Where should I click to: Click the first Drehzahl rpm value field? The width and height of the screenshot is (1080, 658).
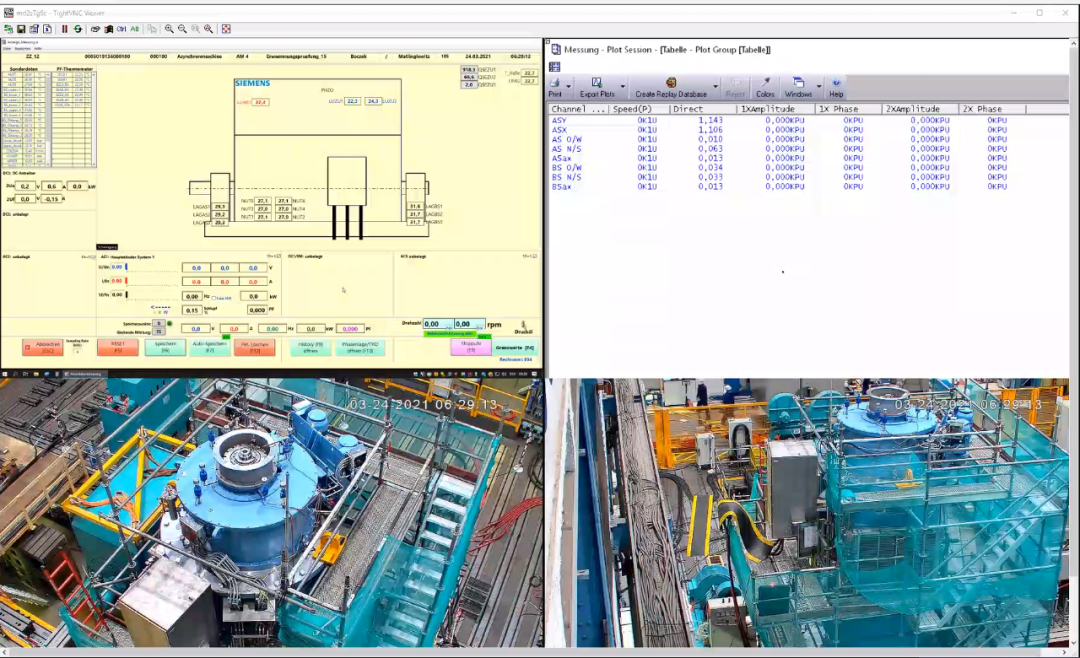[436, 325]
